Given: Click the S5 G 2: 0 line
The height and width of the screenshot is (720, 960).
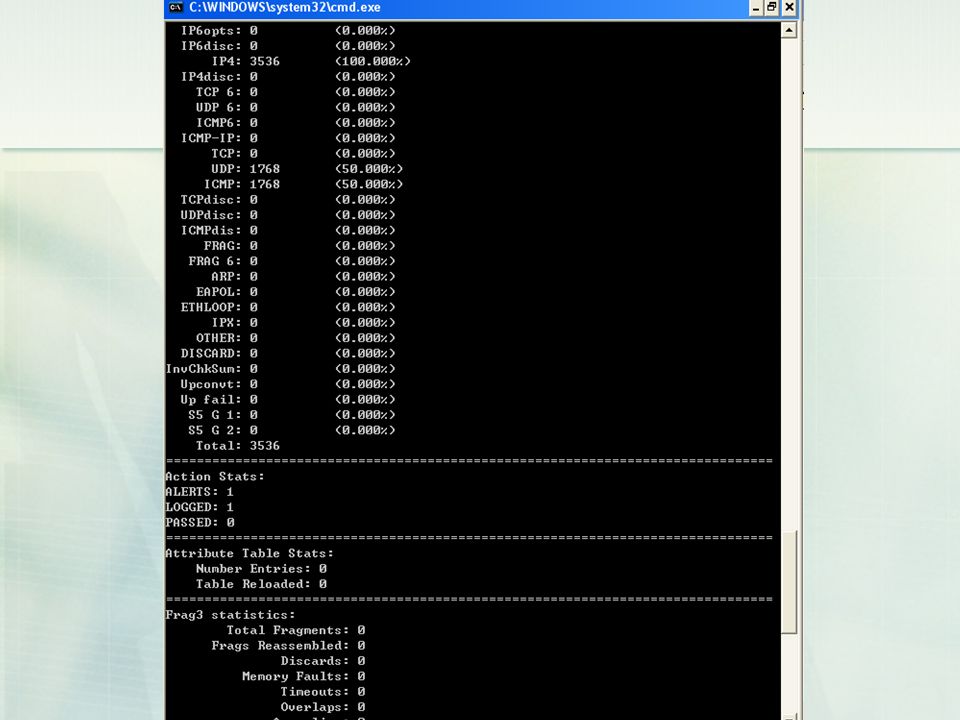Looking at the screenshot, I should pyautogui.click(x=292, y=430).
